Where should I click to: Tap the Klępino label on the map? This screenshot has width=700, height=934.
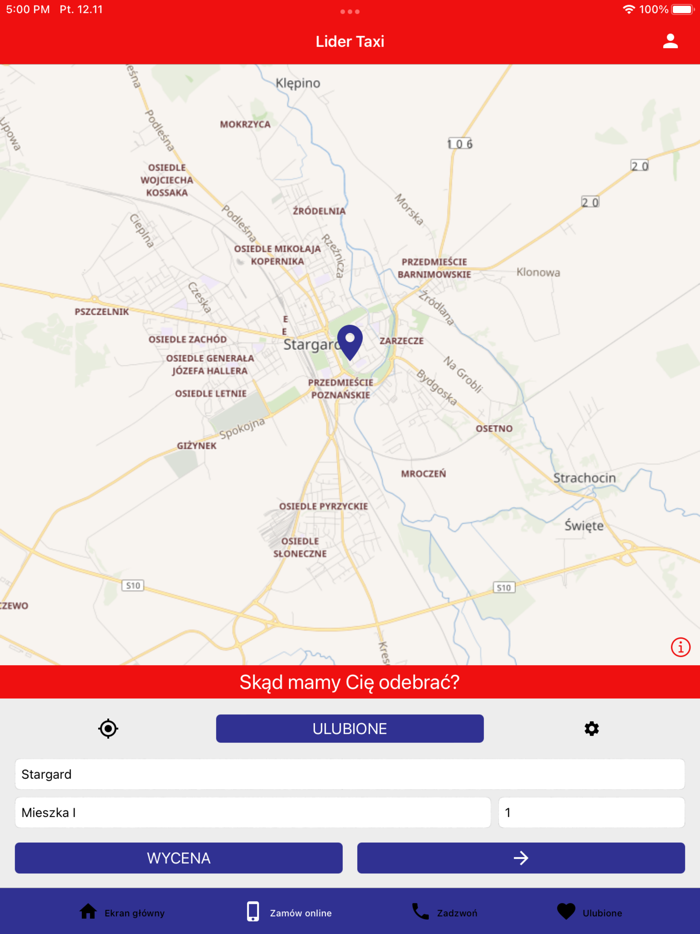(x=298, y=83)
